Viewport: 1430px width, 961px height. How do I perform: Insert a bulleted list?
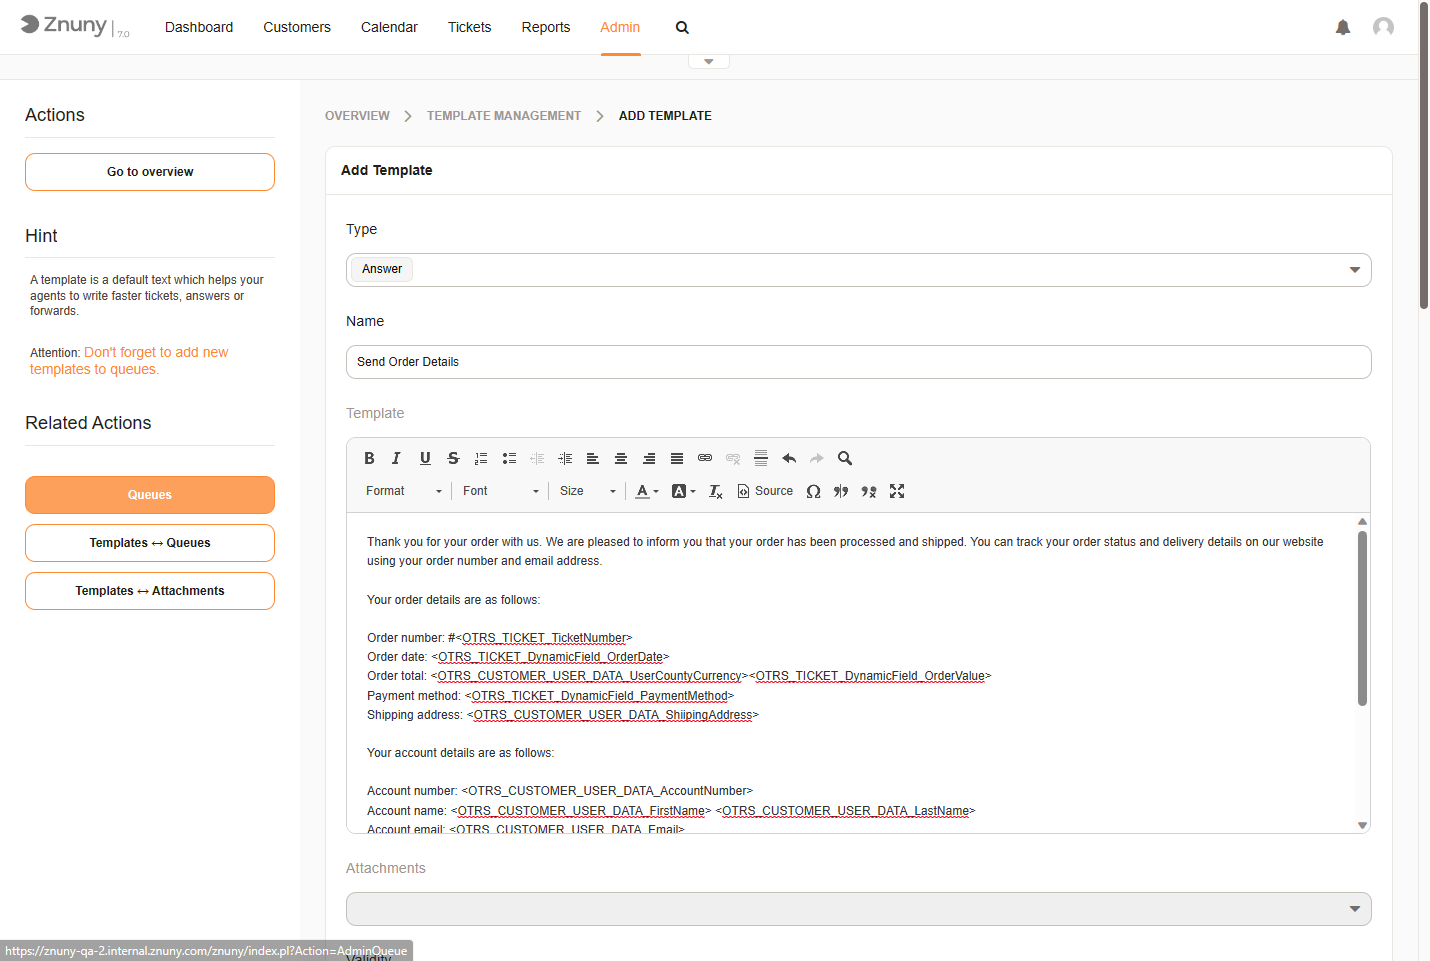(x=509, y=458)
